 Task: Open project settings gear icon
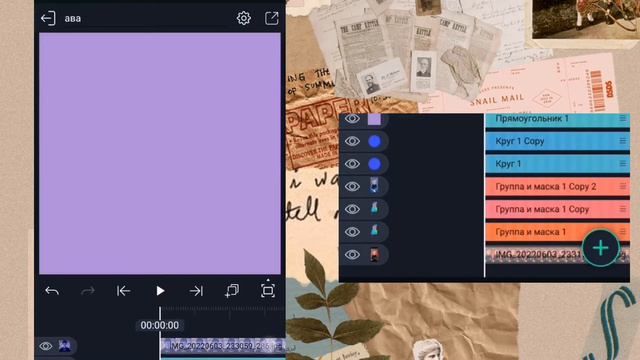click(244, 18)
